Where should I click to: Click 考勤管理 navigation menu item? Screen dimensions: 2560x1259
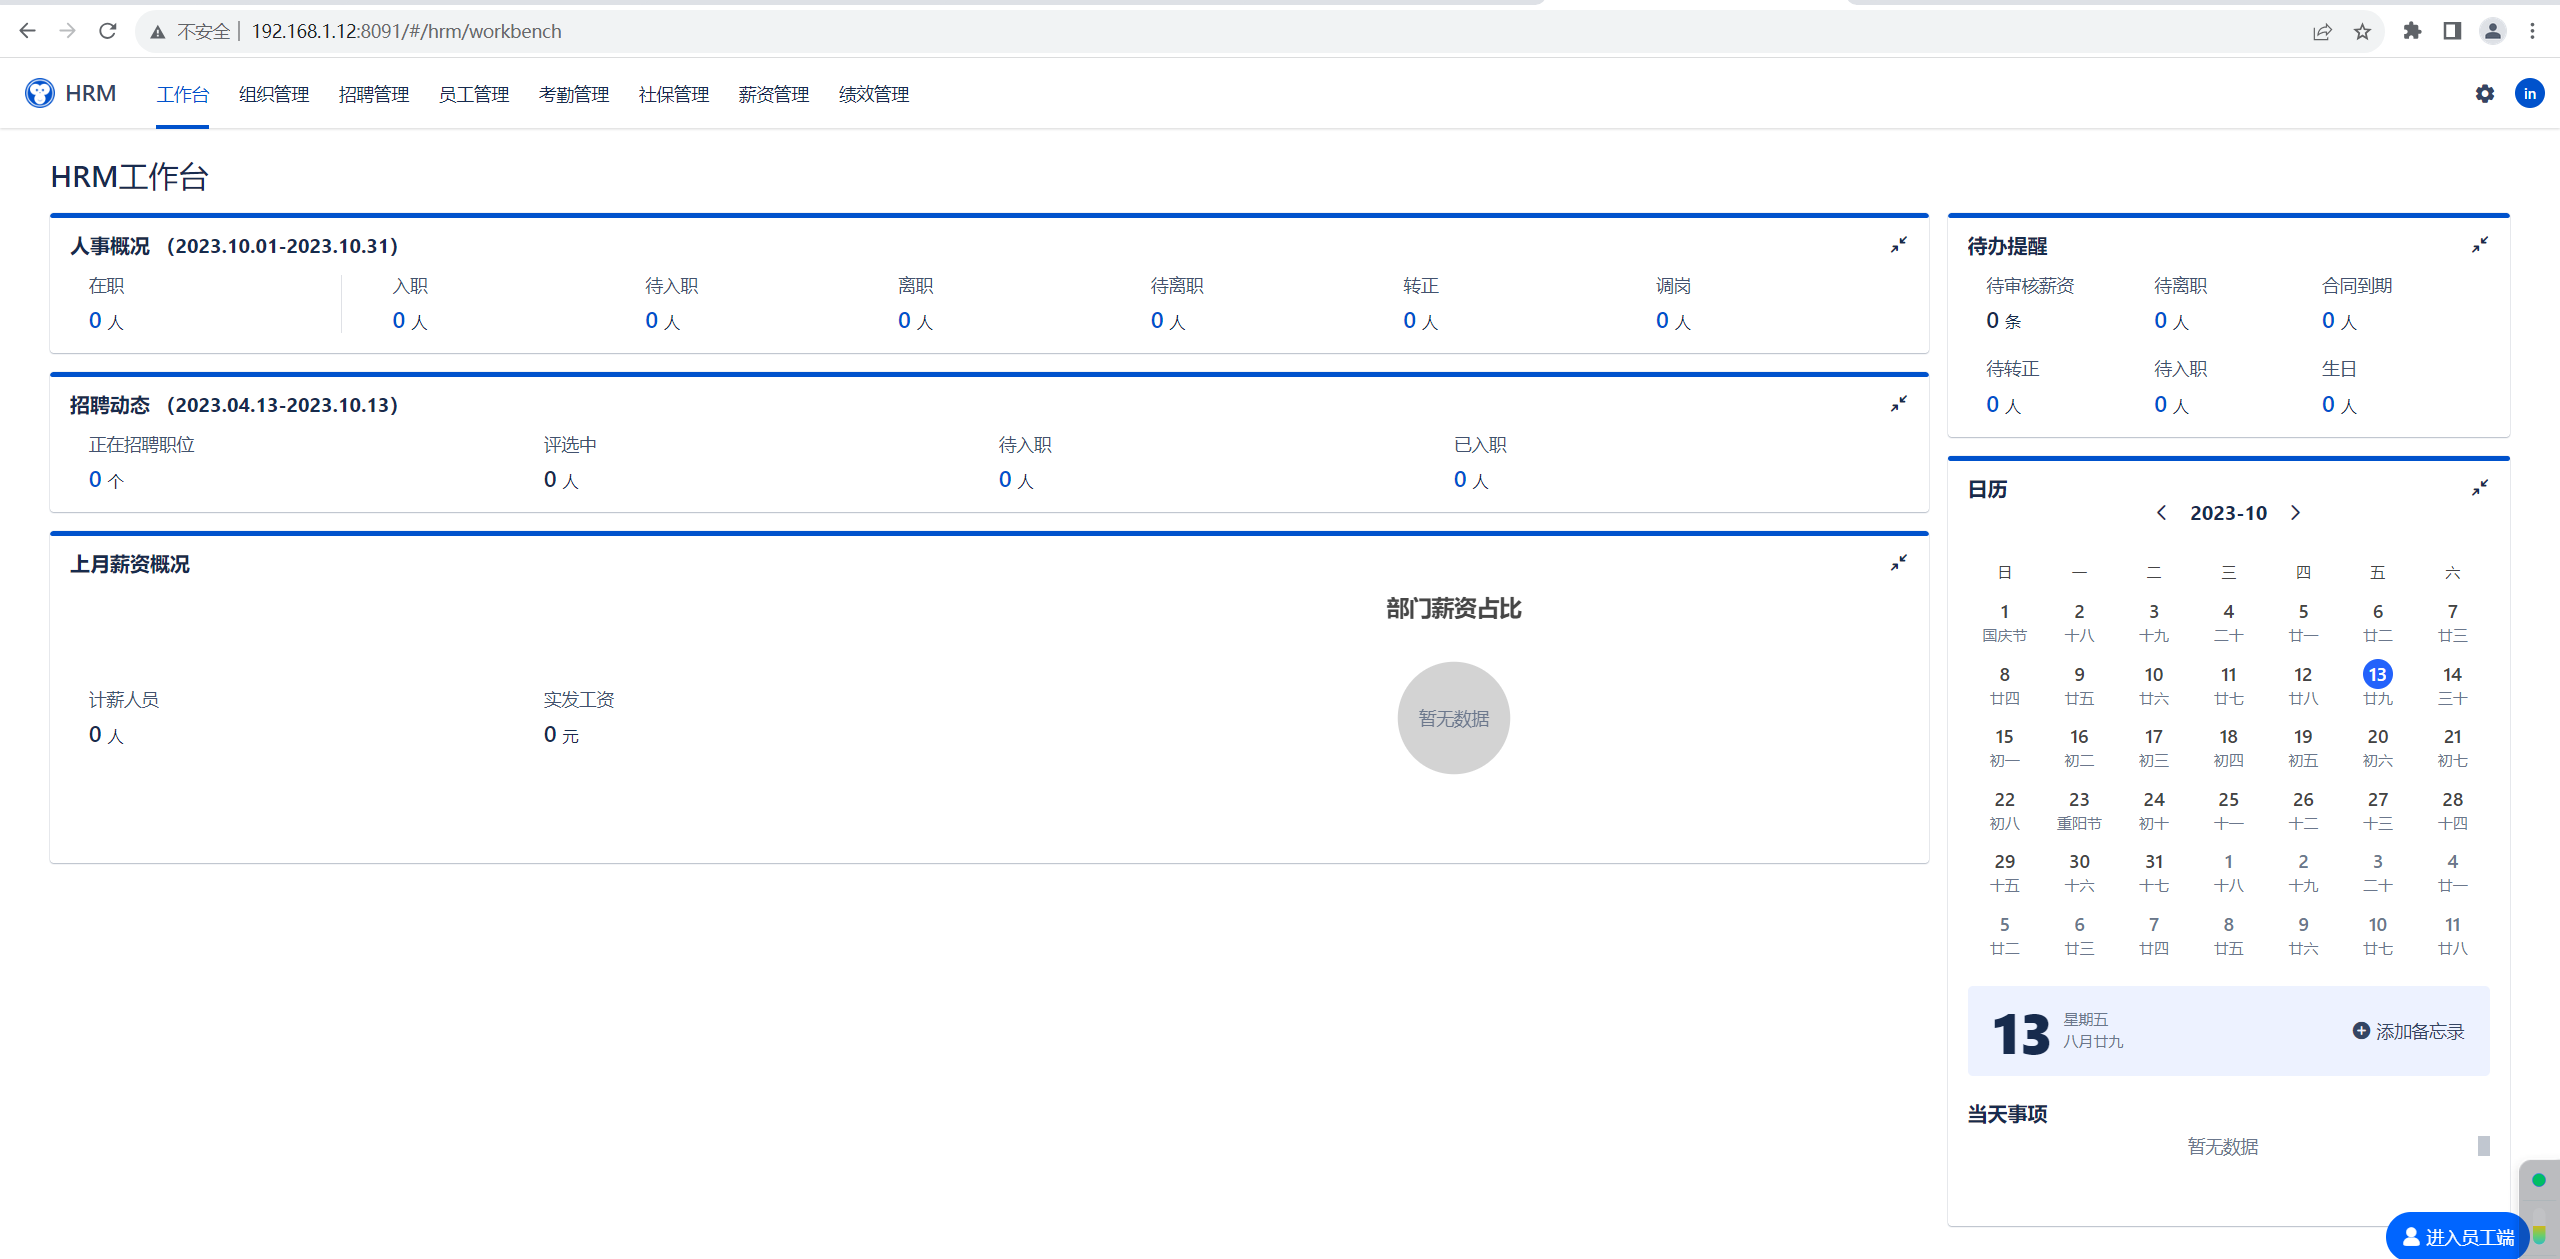pos(573,93)
